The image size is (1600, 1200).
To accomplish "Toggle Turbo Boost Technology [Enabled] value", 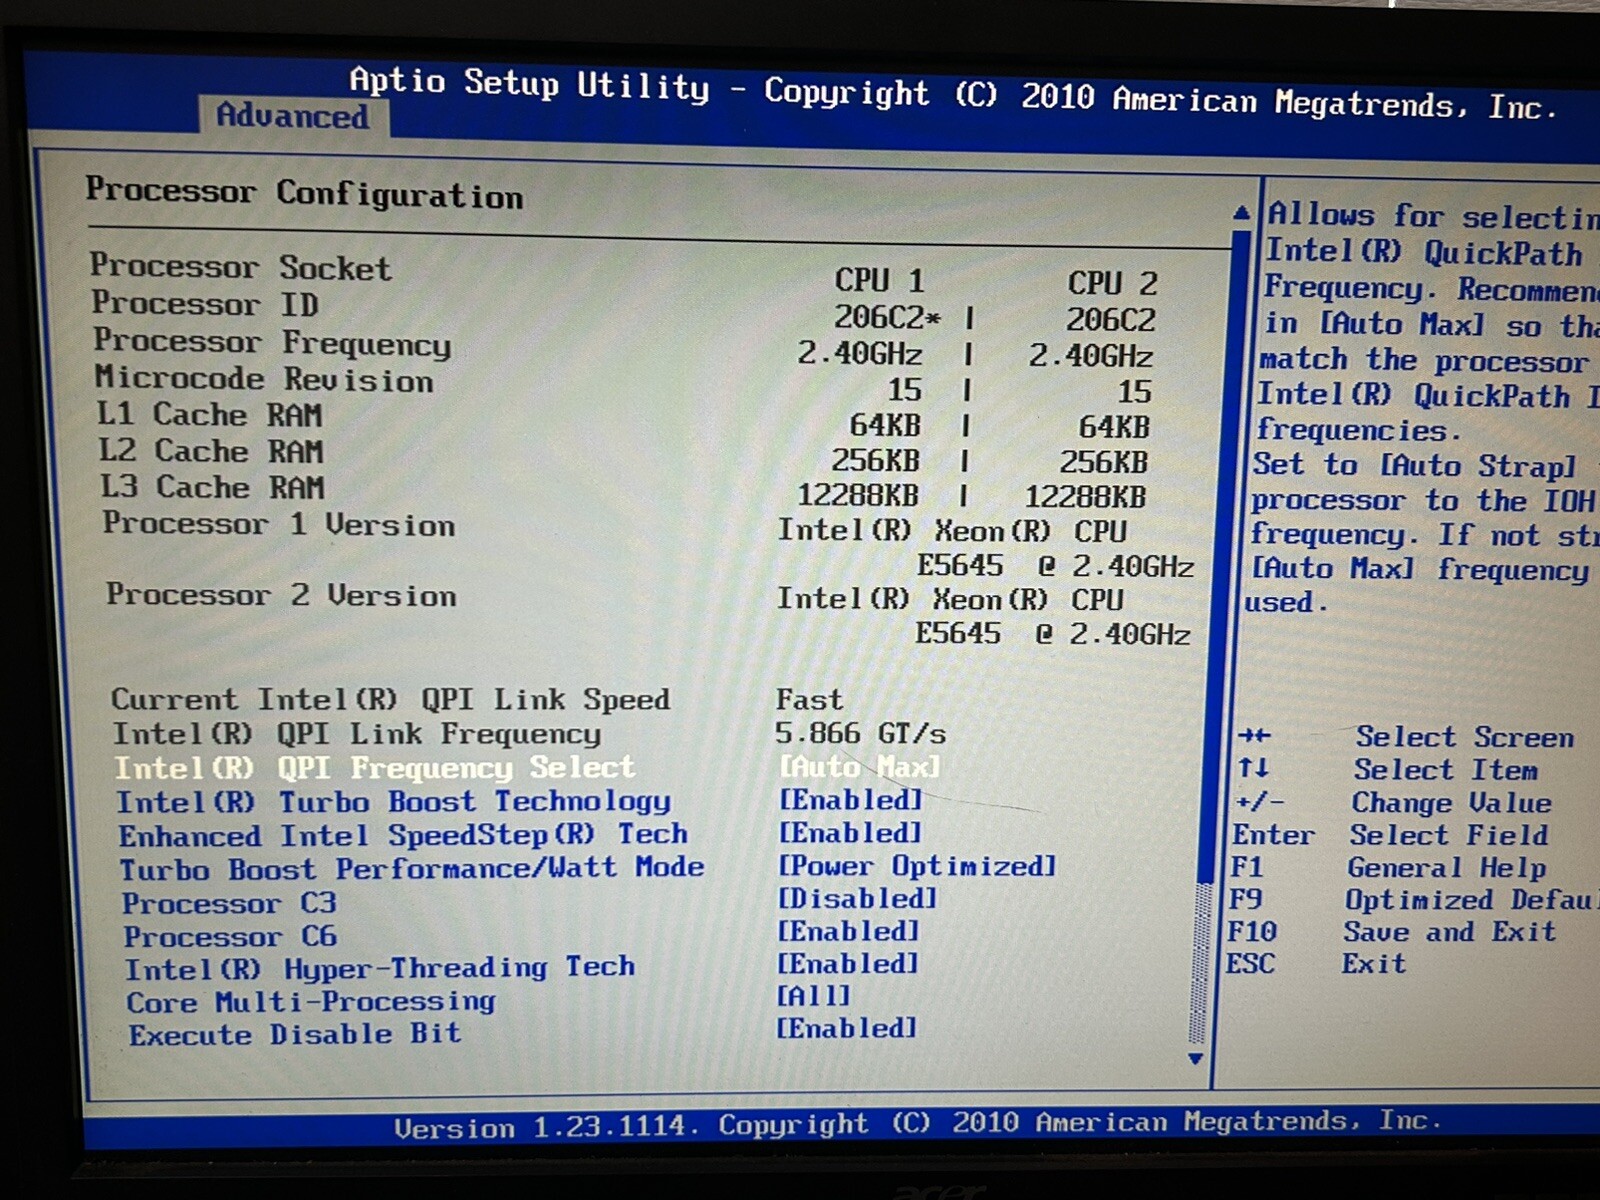I will pyautogui.click(x=850, y=799).
